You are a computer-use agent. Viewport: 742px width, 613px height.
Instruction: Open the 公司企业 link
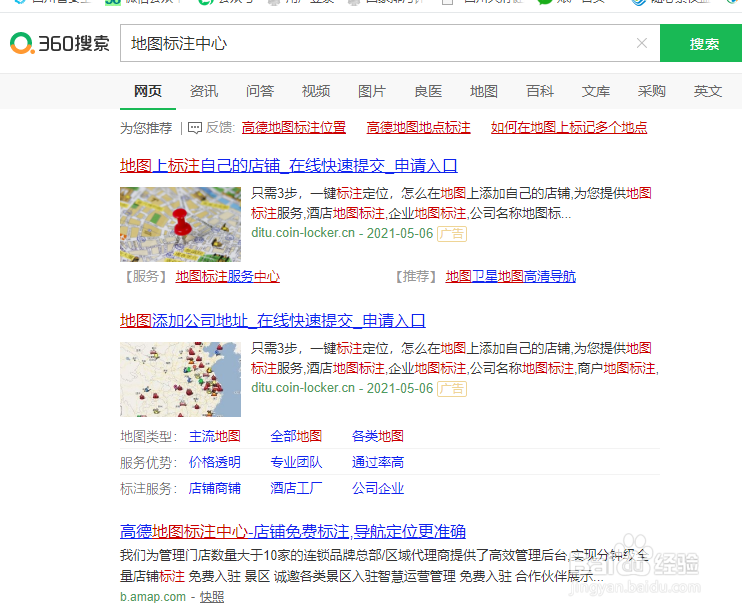(378, 488)
